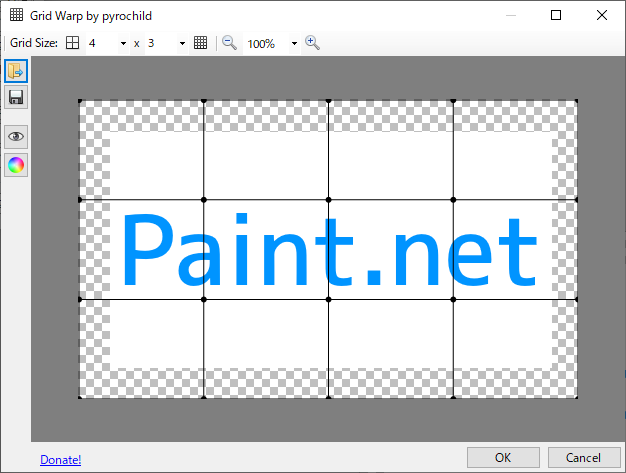
Task: Expand the grid rows dropdown showing 3
Action: 182,44
